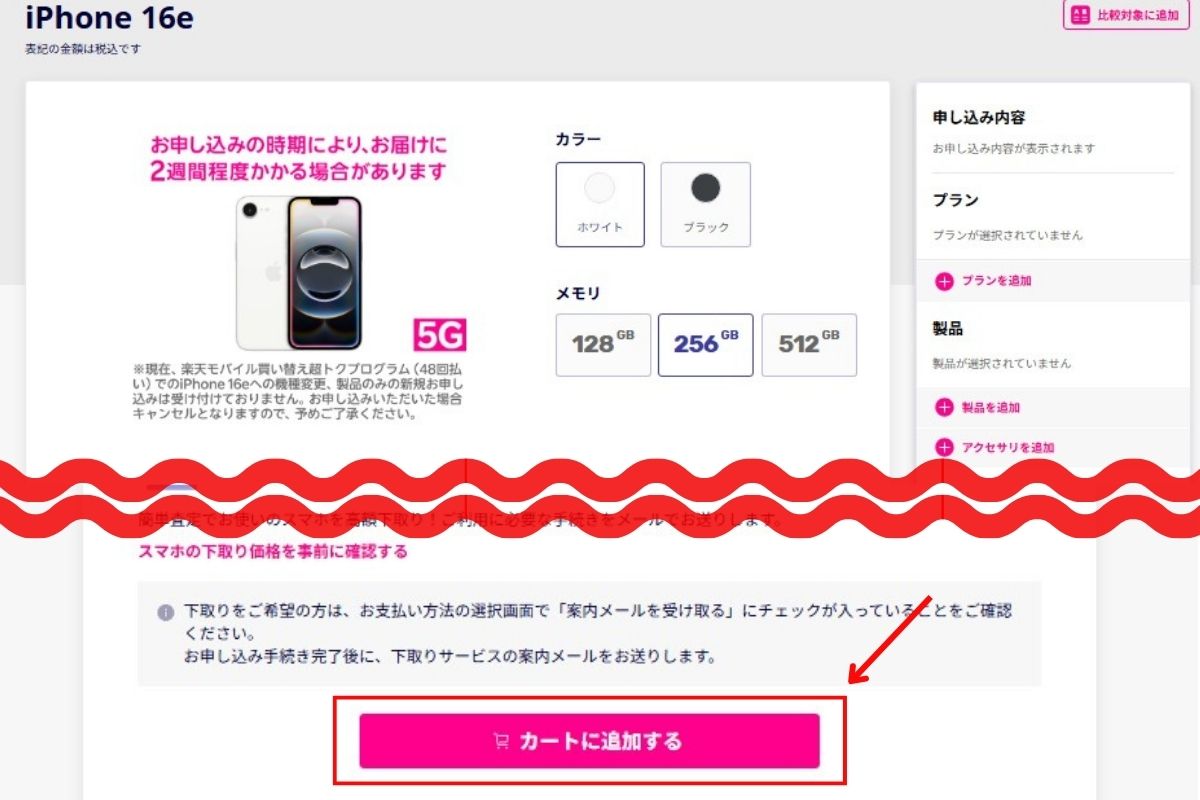Open スマホの下取り価格を事前に確認する link
The height and width of the screenshot is (800, 1200).
[x=272, y=551]
